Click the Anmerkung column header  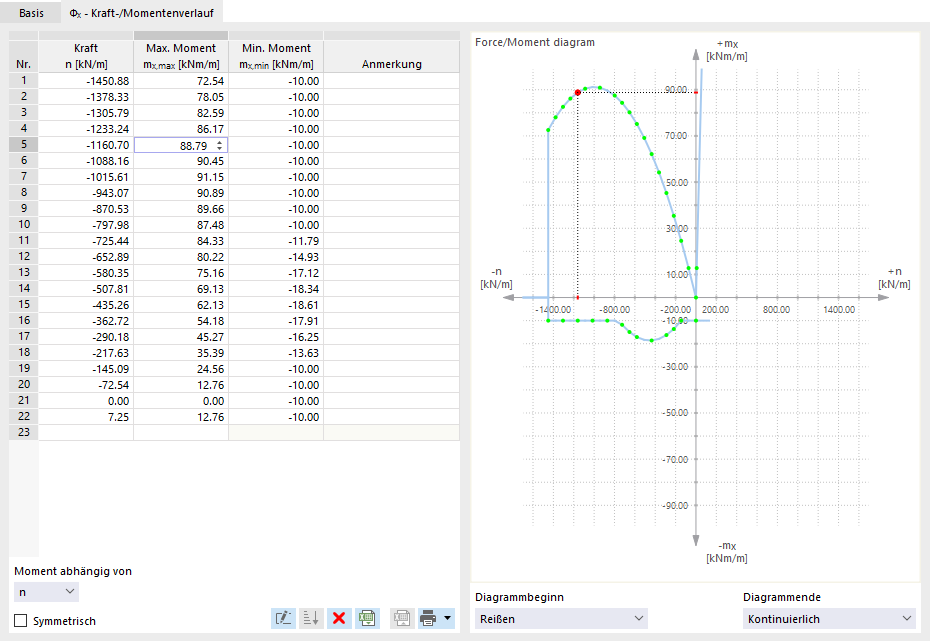pyautogui.click(x=391, y=56)
